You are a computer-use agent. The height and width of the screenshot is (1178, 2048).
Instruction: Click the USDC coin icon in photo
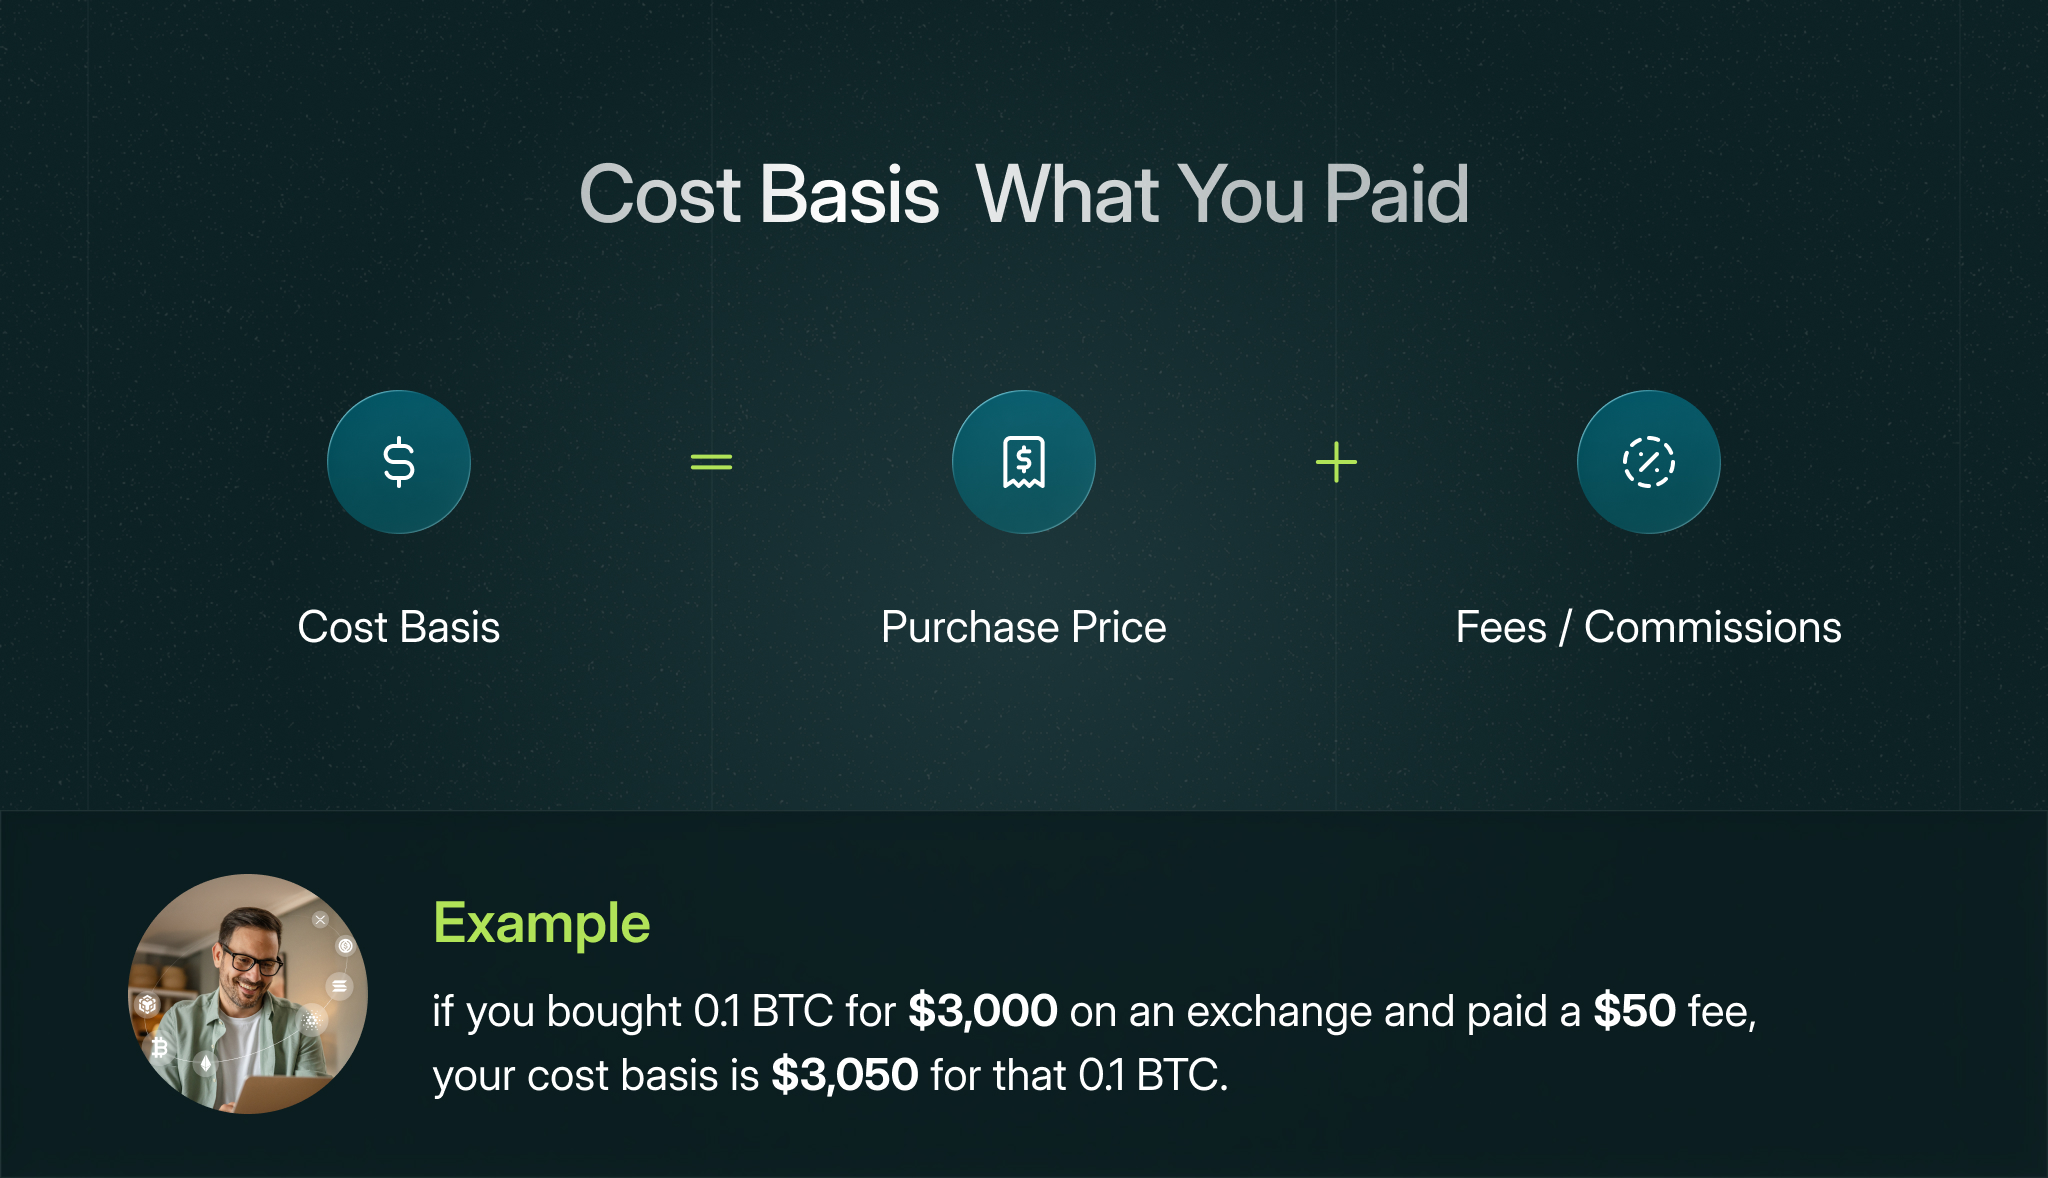click(x=345, y=946)
